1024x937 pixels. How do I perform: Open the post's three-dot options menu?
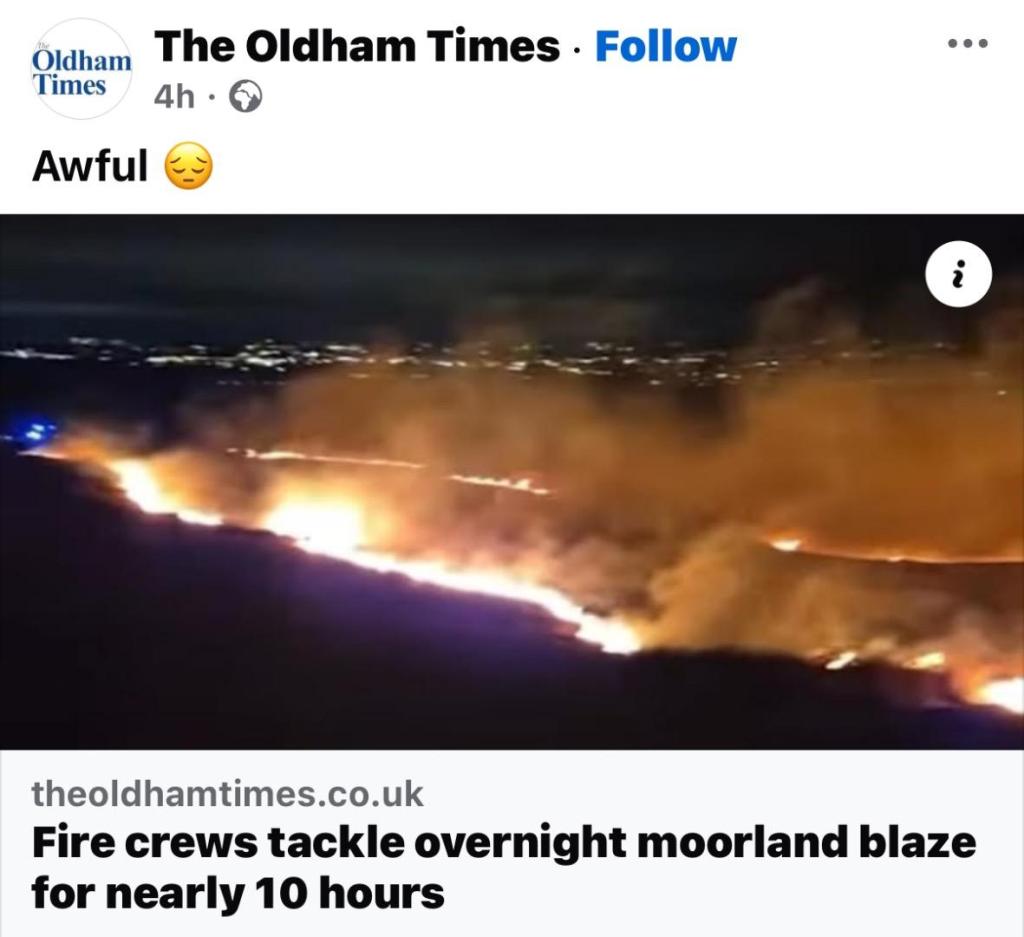click(x=968, y=44)
